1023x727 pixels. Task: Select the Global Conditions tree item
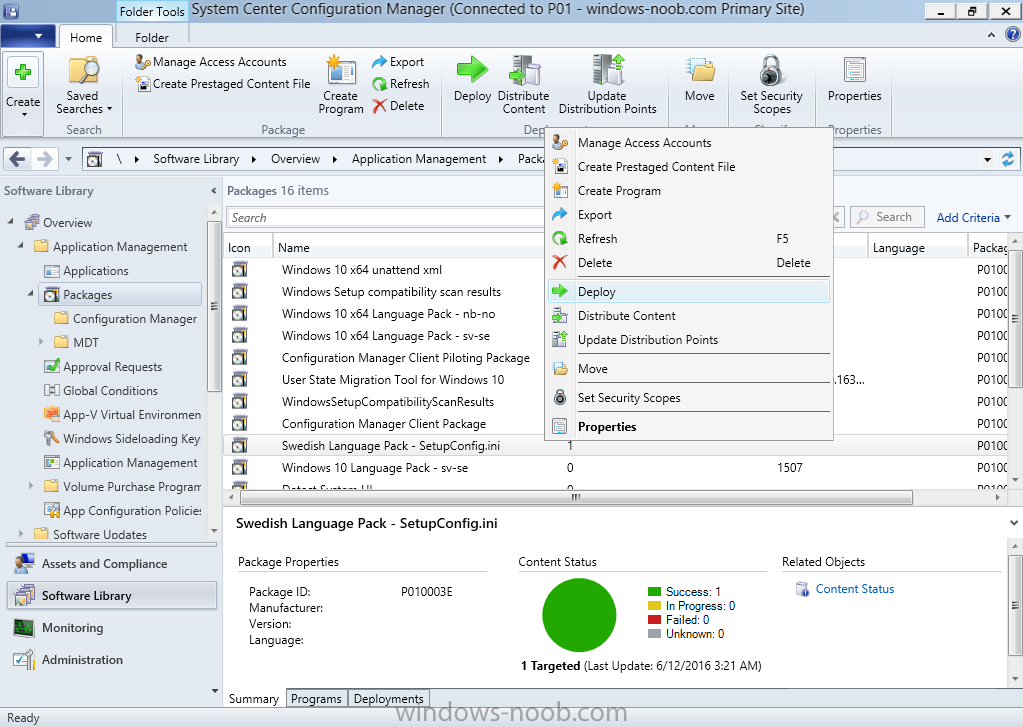coord(110,390)
